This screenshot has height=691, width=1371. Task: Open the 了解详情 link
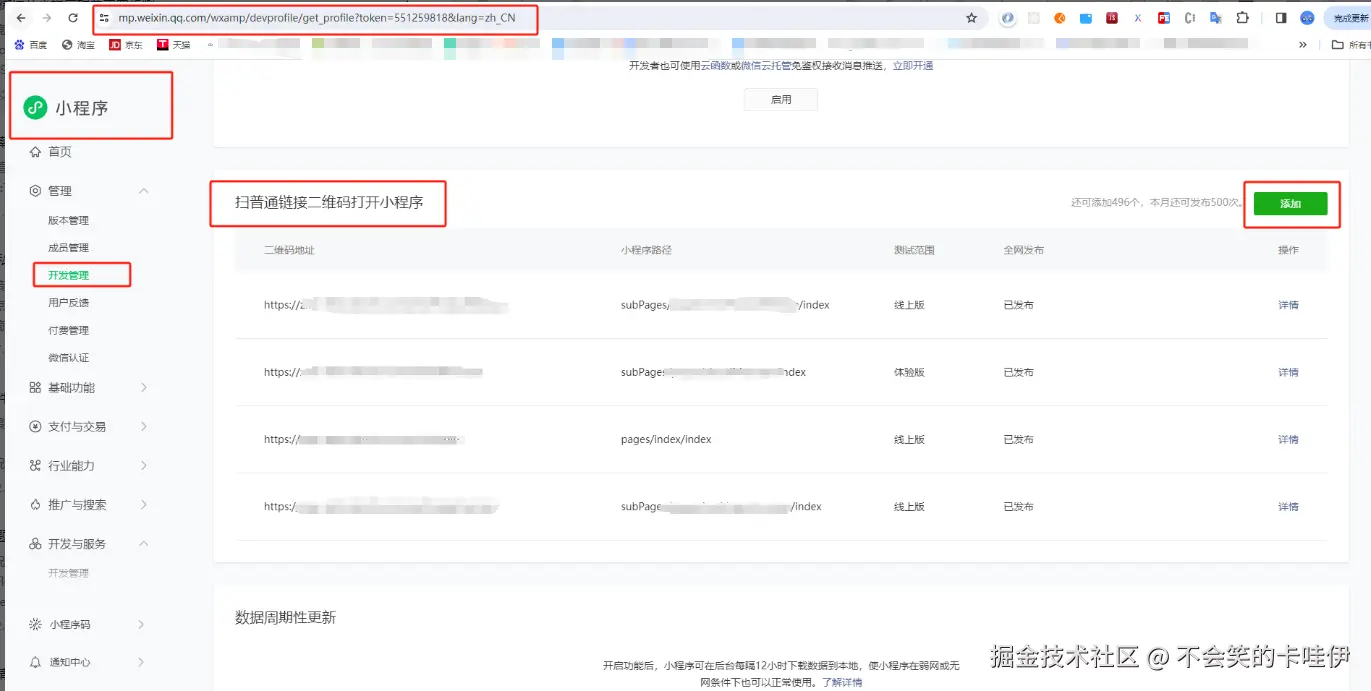[x=842, y=682]
